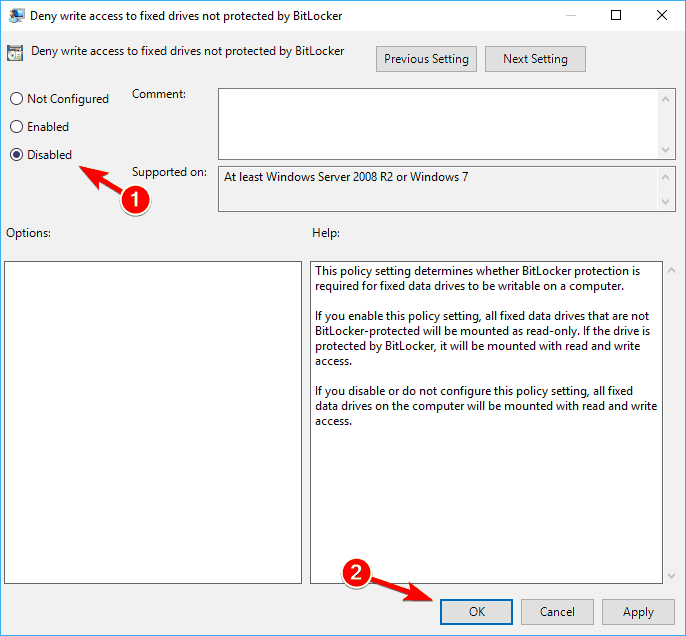The image size is (686, 636).
Task: Click inside the empty Options pane
Action: tap(153, 422)
